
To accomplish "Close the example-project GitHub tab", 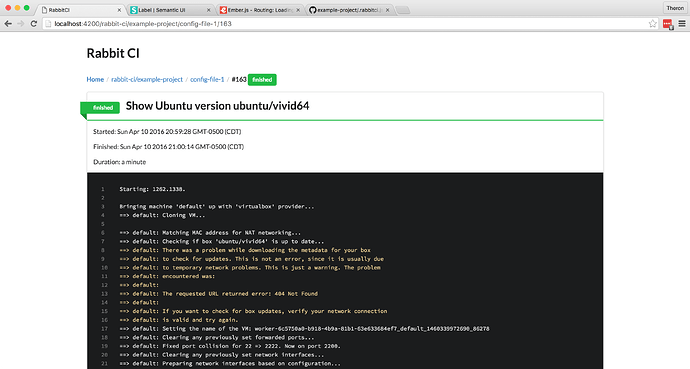I will pos(388,10).
